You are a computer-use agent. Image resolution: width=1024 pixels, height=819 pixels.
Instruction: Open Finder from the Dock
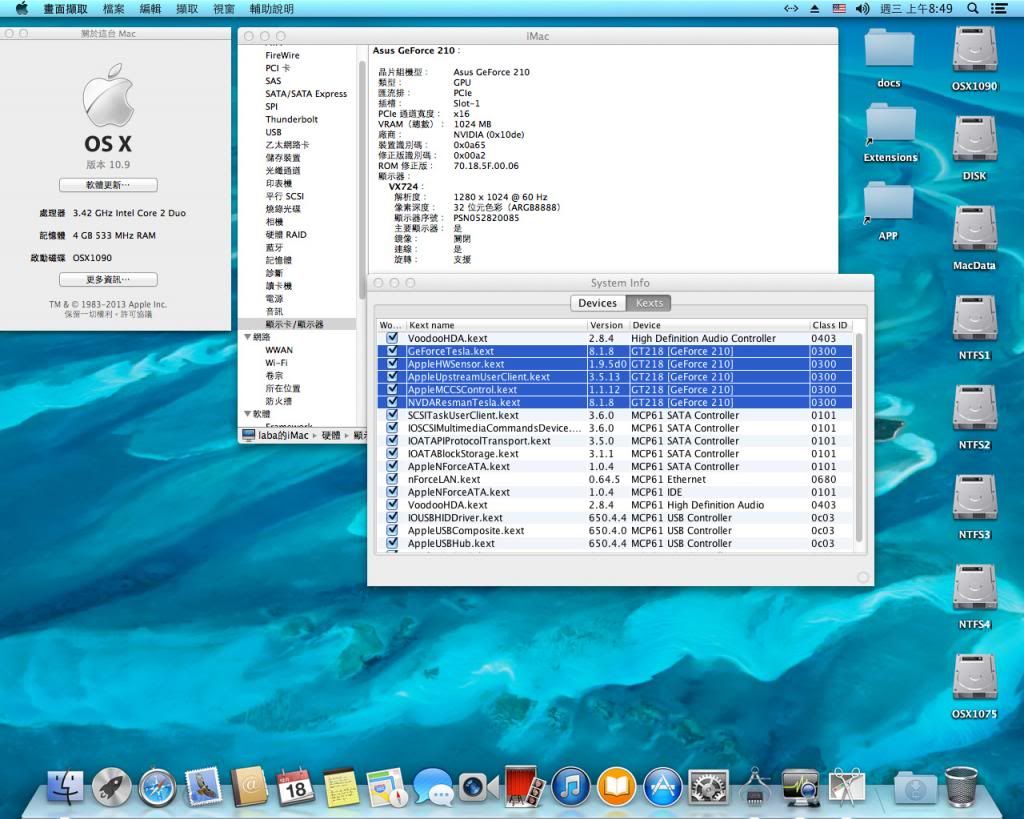click(x=65, y=786)
